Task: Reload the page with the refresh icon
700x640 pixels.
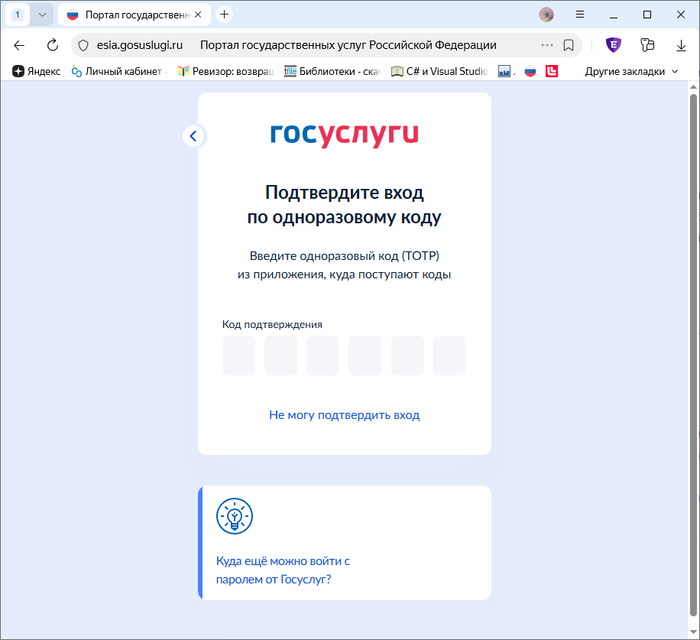Action: pos(53,45)
